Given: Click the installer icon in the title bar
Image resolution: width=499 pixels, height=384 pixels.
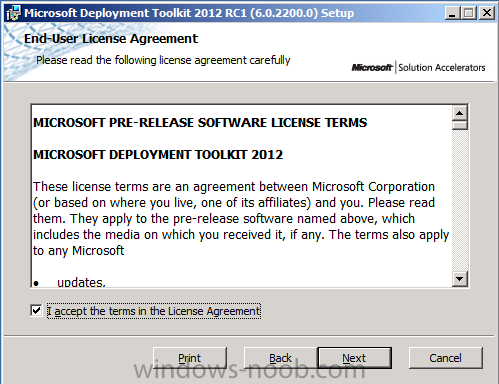Looking at the screenshot, I should click(13, 13).
